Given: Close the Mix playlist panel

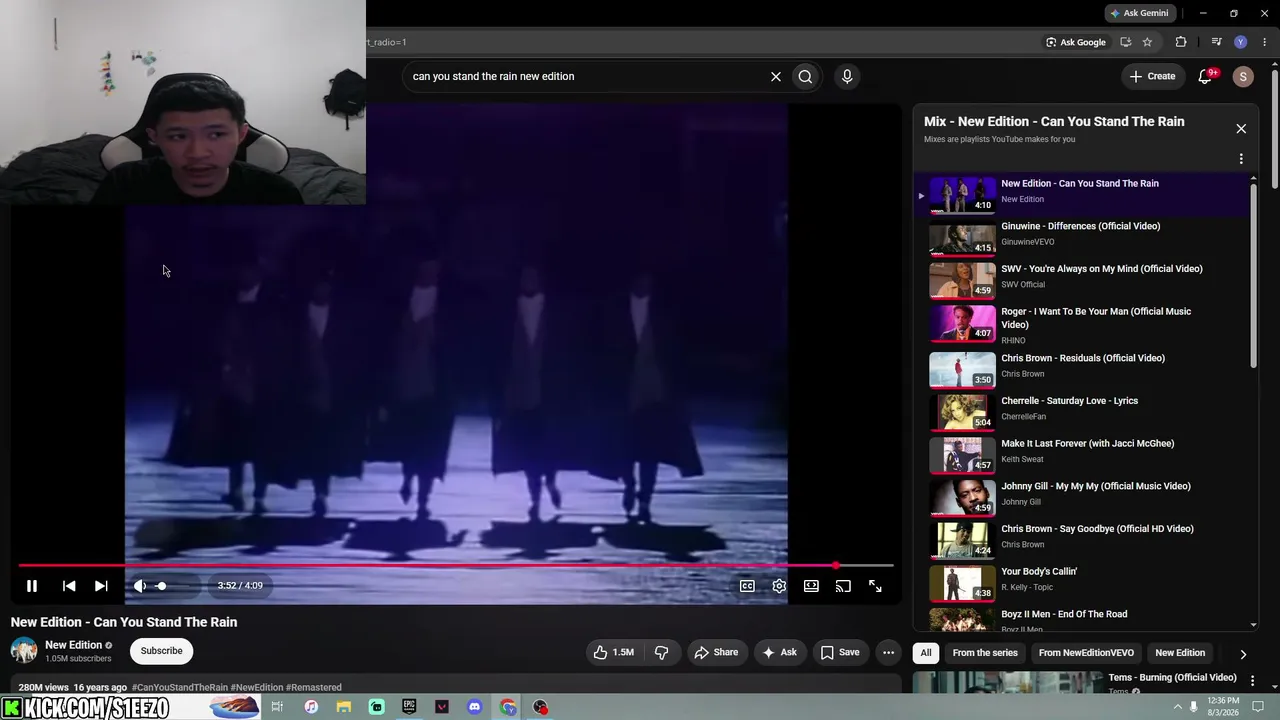Looking at the screenshot, I should point(1241,128).
